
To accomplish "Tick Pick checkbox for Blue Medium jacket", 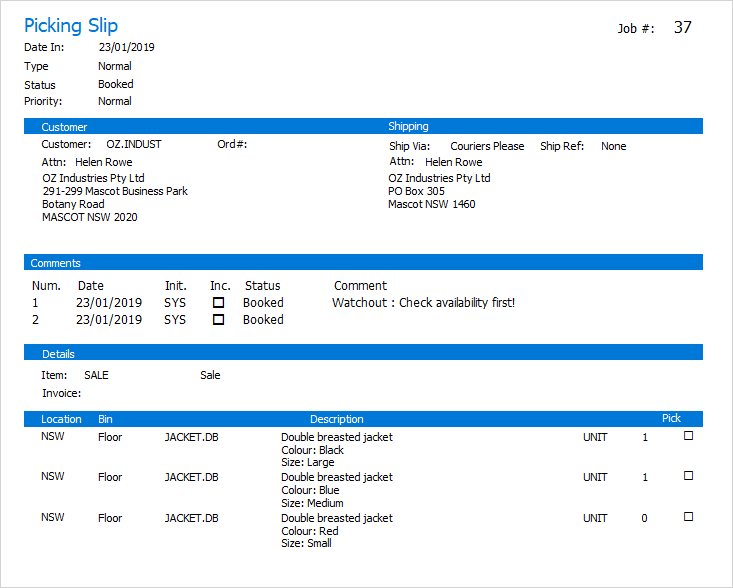I will coord(688,476).
